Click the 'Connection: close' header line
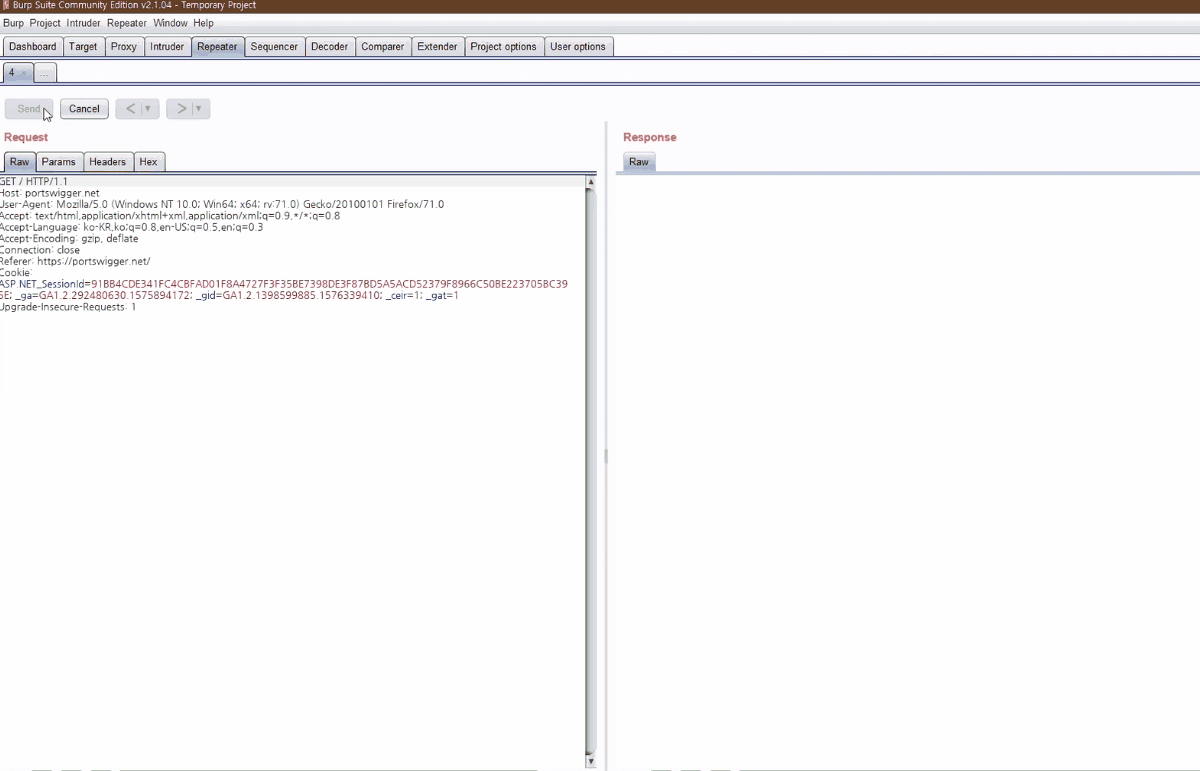 click(40, 250)
